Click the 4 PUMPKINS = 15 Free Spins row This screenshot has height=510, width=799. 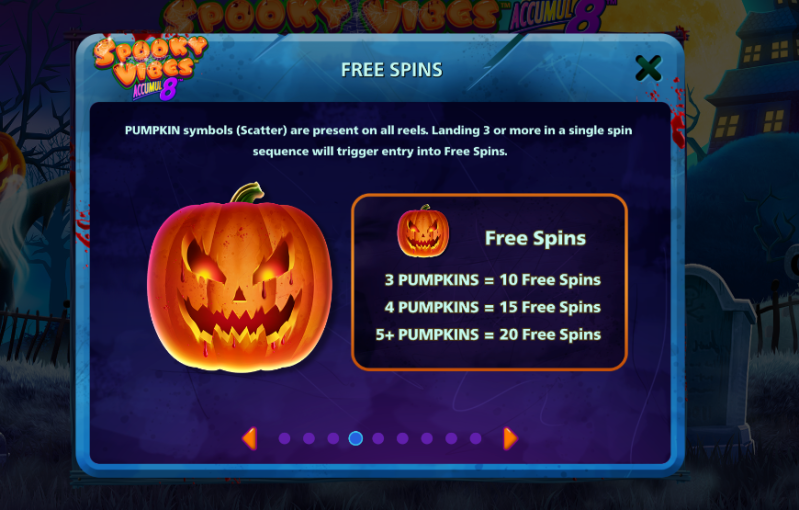click(493, 307)
